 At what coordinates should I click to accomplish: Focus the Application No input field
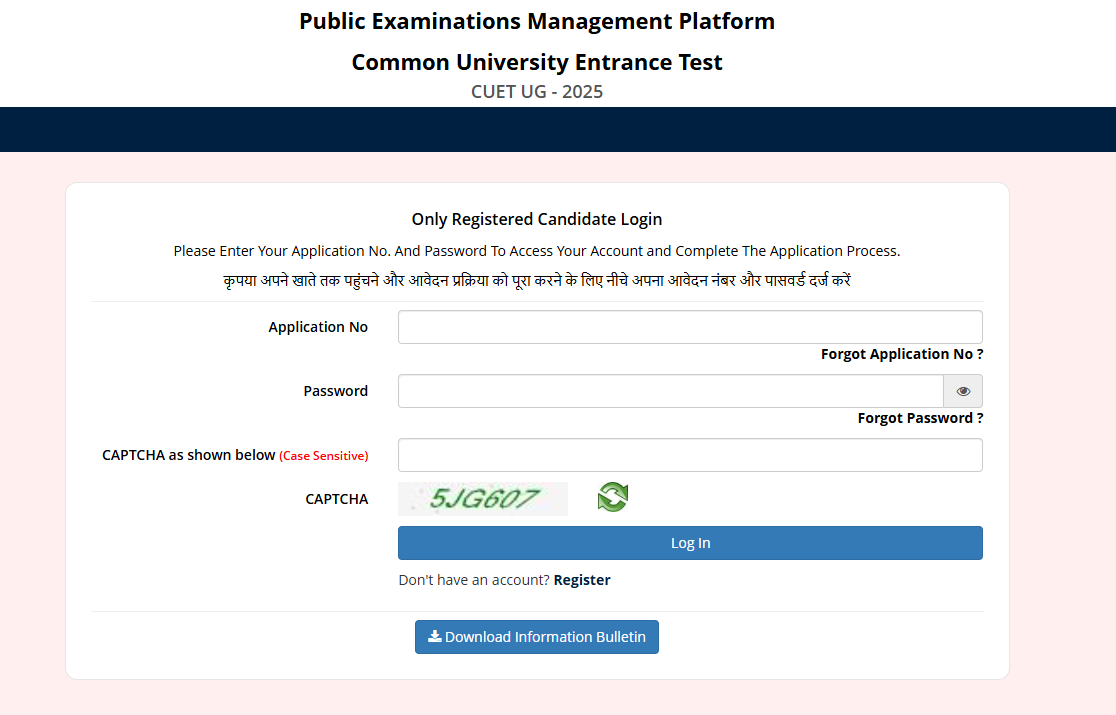tap(690, 327)
